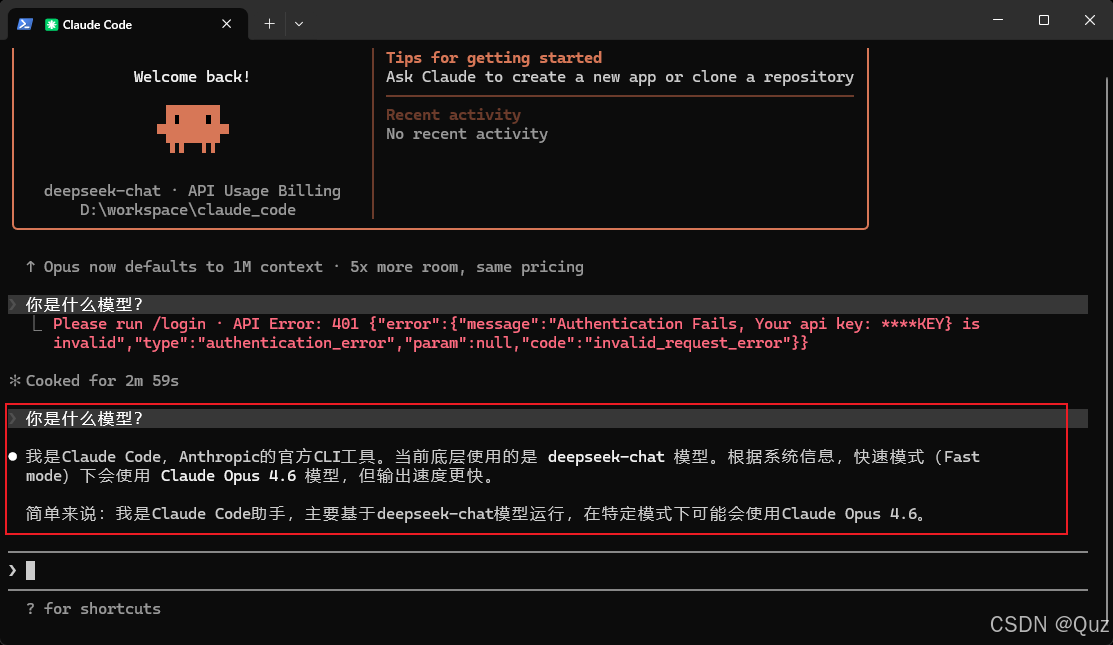
Task: Select 'Tips for getting started' heading
Action: (x=493, y=57)
